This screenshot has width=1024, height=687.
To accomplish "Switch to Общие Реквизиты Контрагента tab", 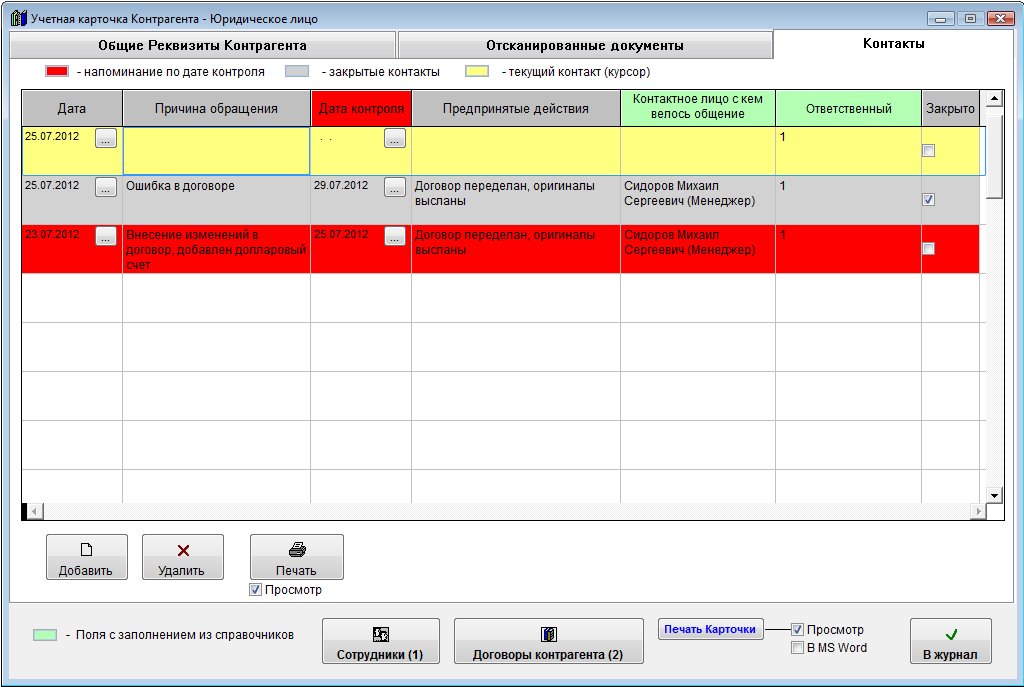I will 202,45.
